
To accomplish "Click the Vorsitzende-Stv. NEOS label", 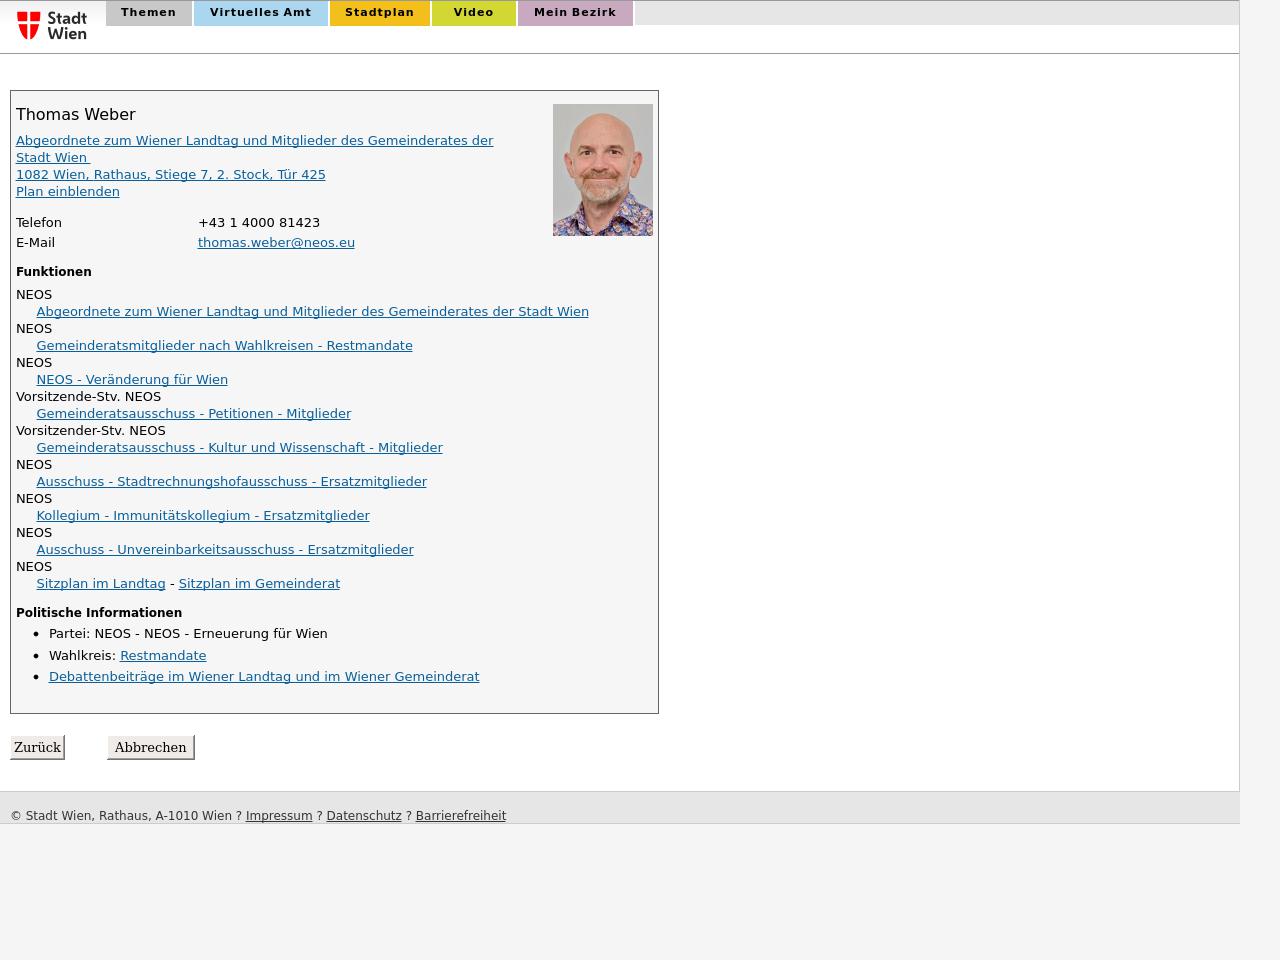I will click(x=88, y=396).
